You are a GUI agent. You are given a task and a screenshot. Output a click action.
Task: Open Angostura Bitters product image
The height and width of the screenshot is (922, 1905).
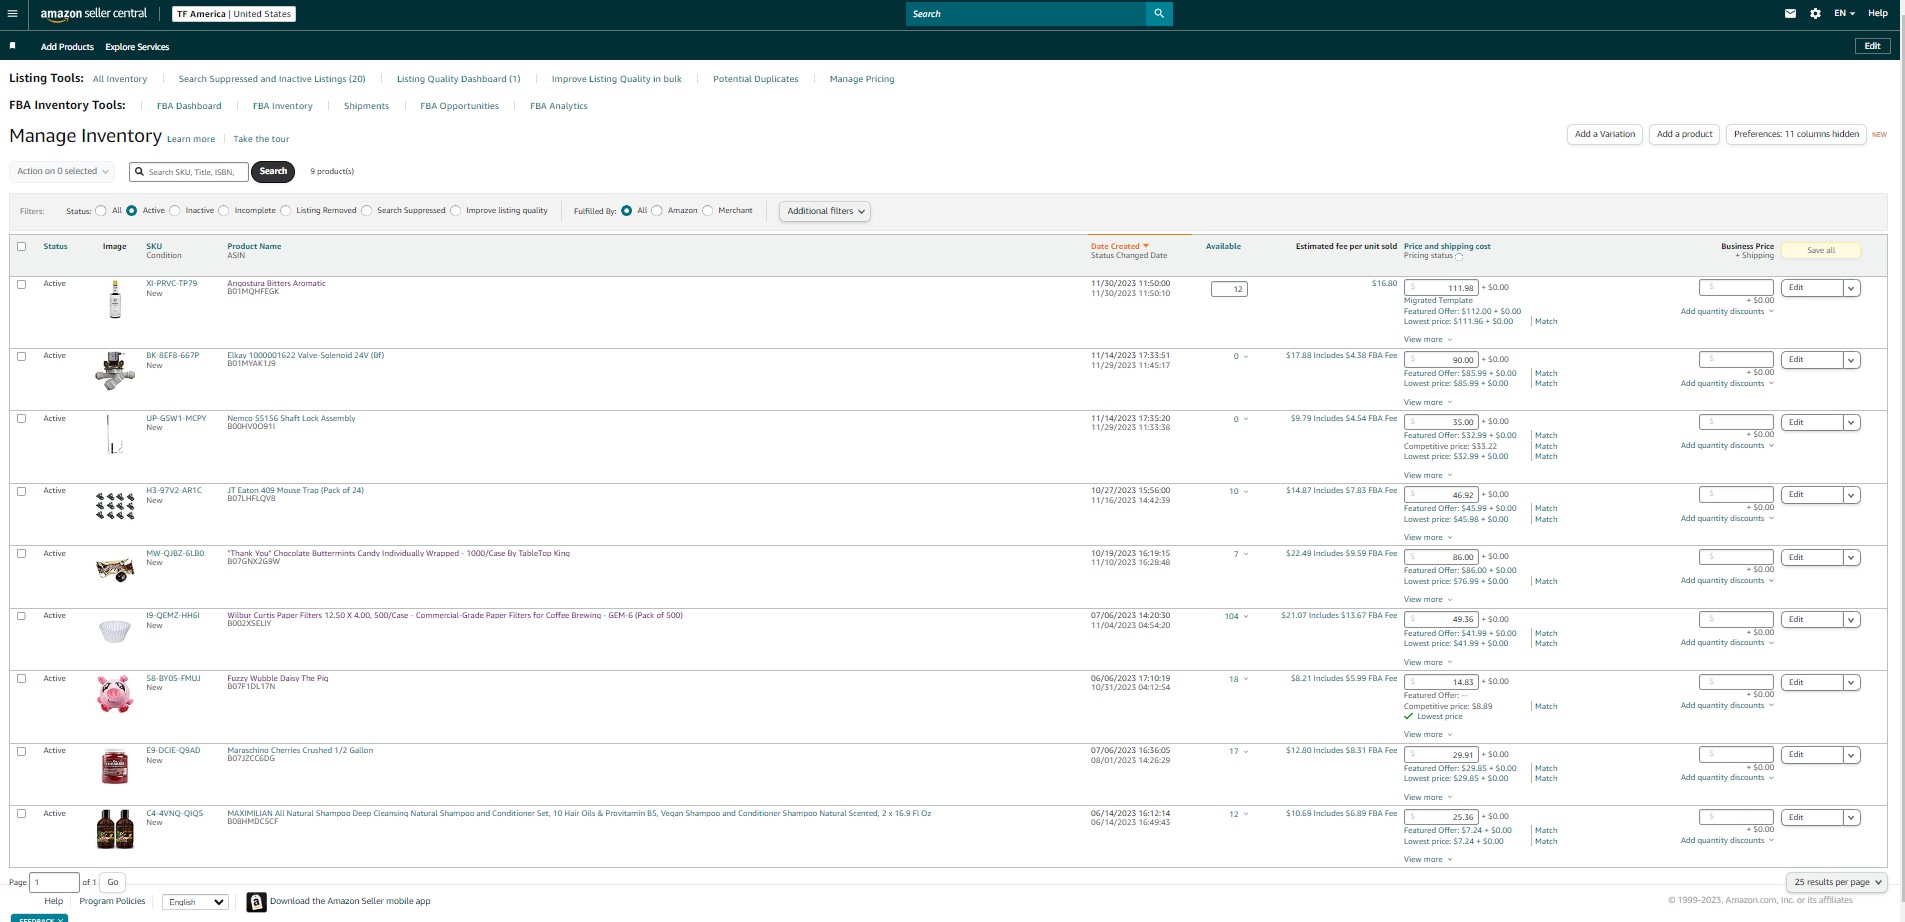point(115,299)
